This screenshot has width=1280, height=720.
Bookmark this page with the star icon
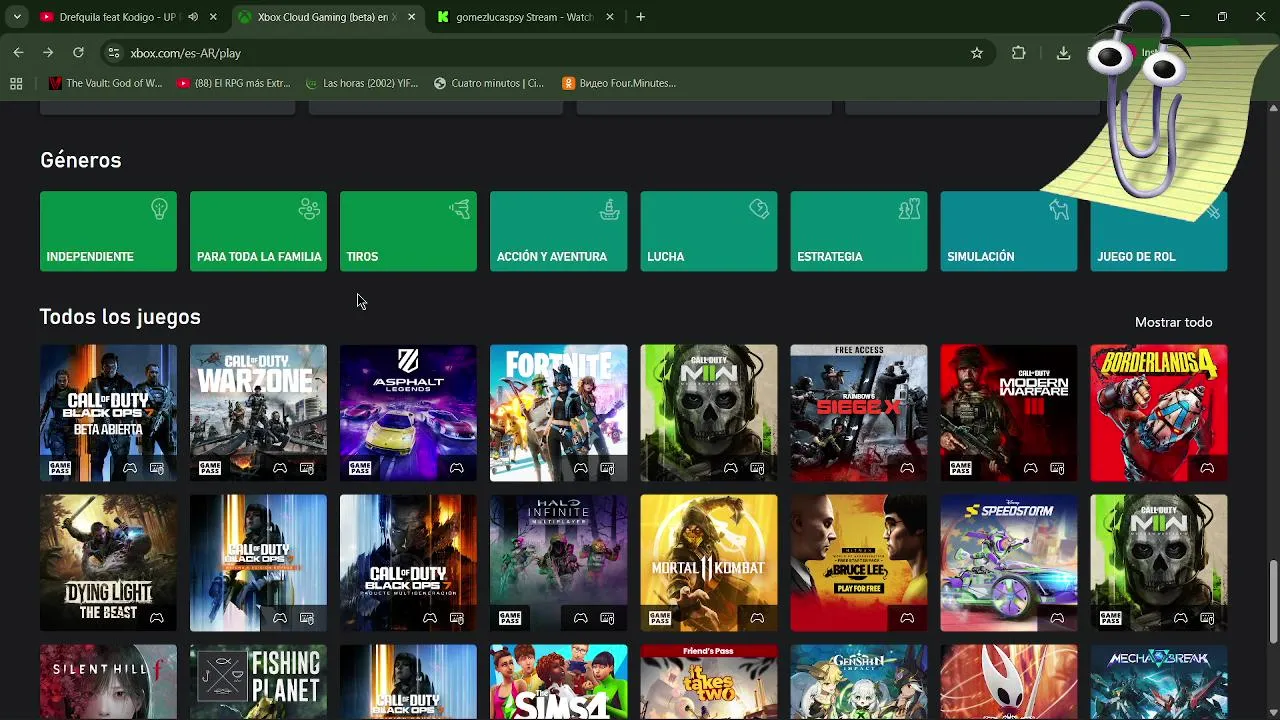coord(977,53)
